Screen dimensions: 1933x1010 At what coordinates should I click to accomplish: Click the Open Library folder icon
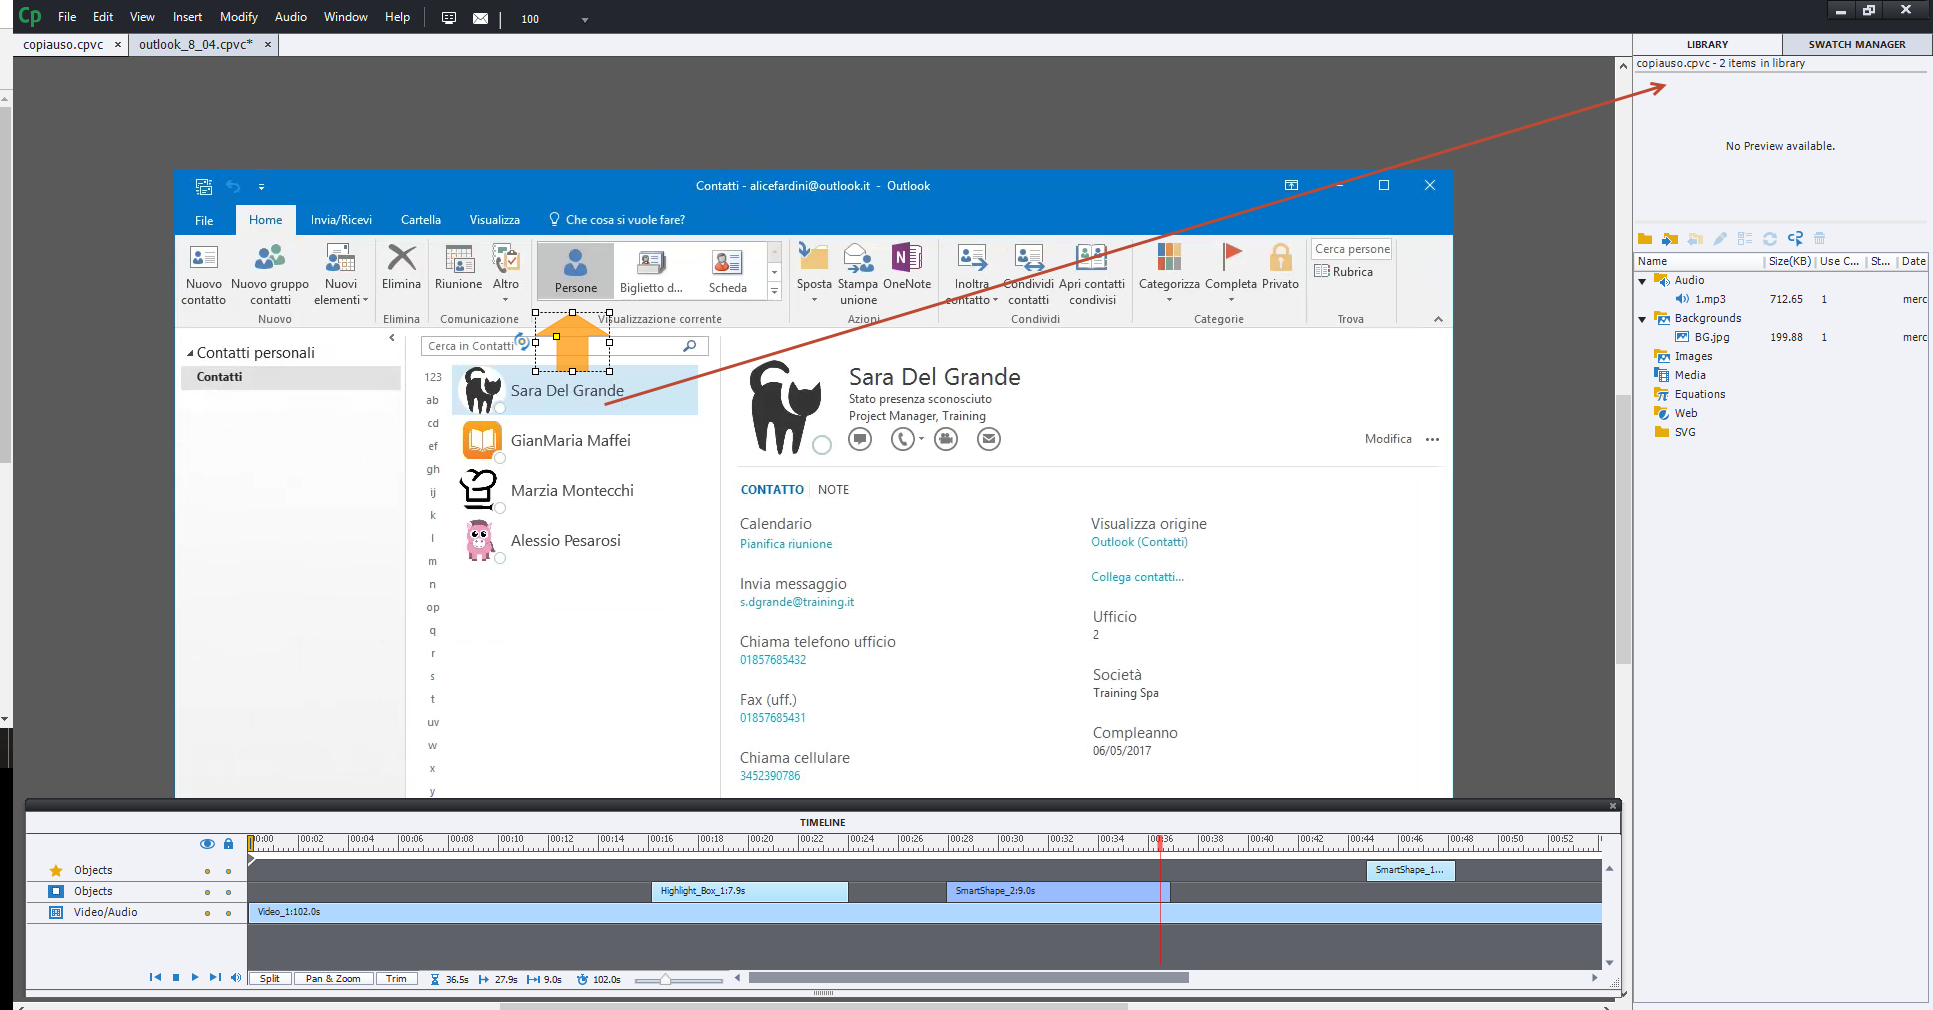point(1645,239)
